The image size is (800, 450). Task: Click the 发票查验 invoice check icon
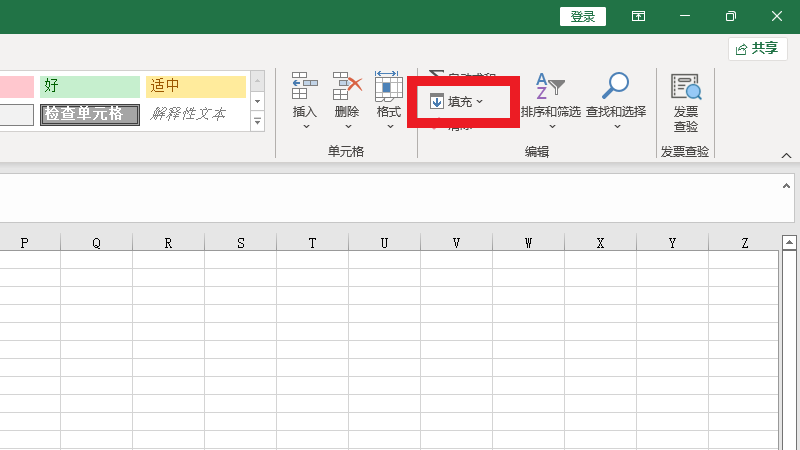(x=686, y=89)
